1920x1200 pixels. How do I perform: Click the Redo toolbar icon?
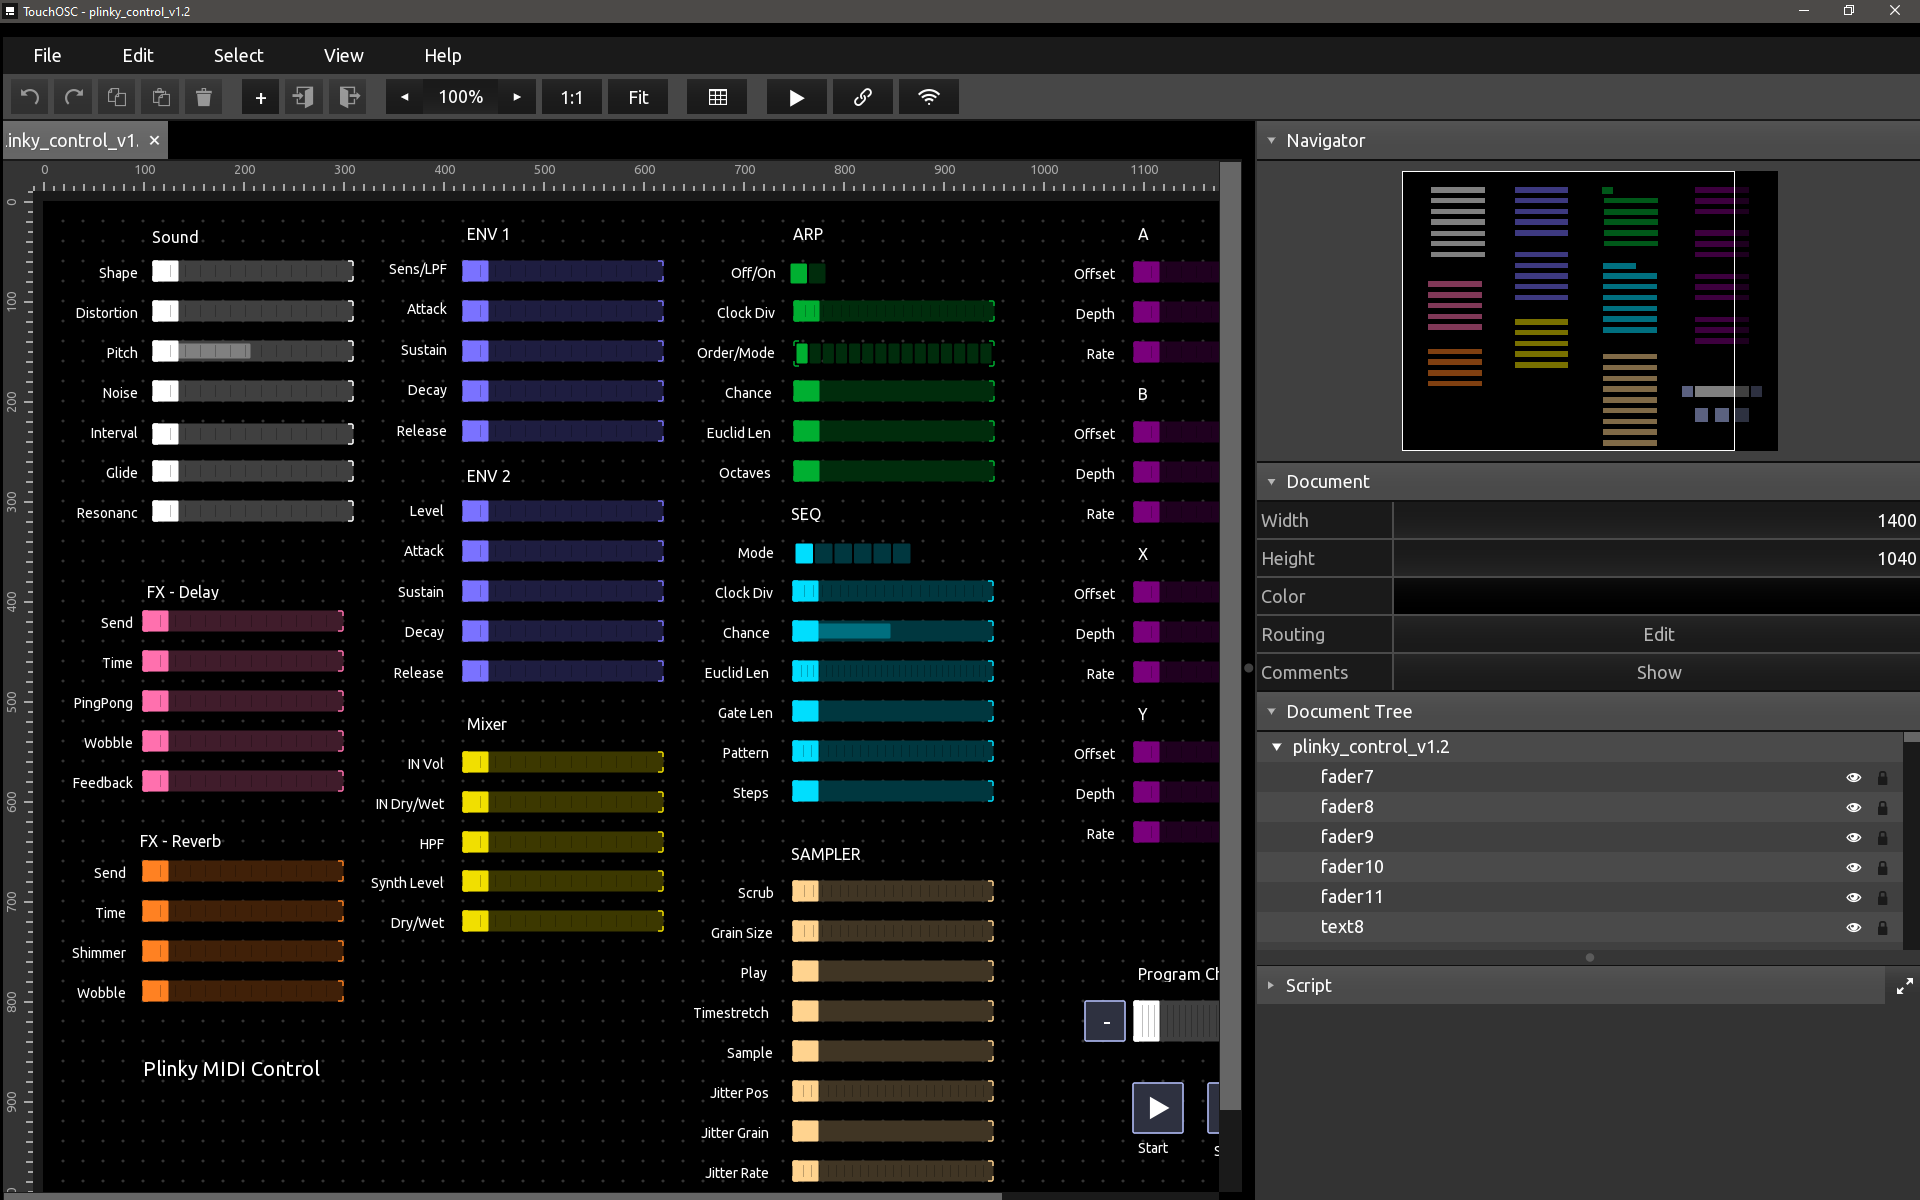73,97
